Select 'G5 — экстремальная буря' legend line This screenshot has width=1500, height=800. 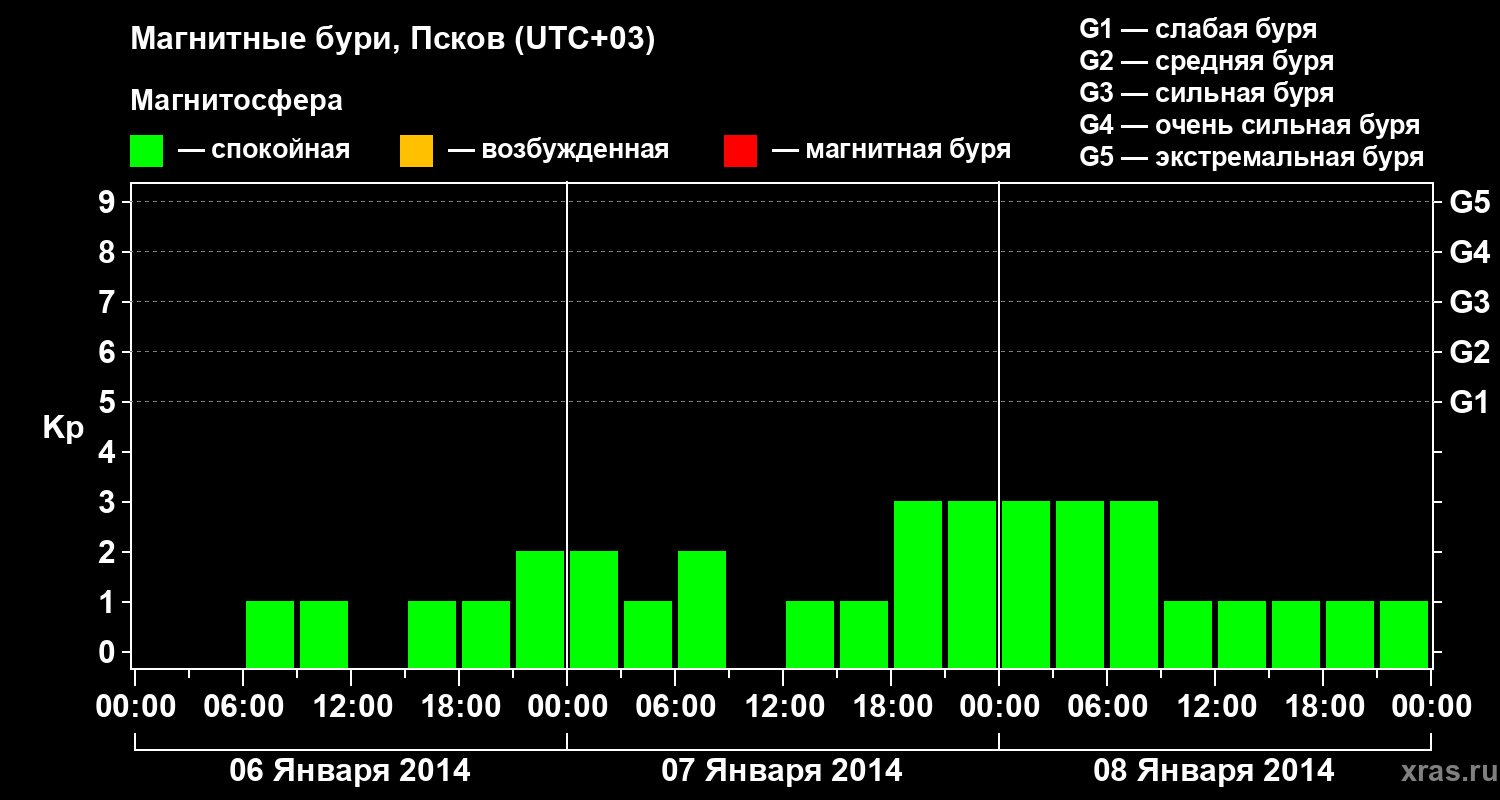click(1251, 157)
